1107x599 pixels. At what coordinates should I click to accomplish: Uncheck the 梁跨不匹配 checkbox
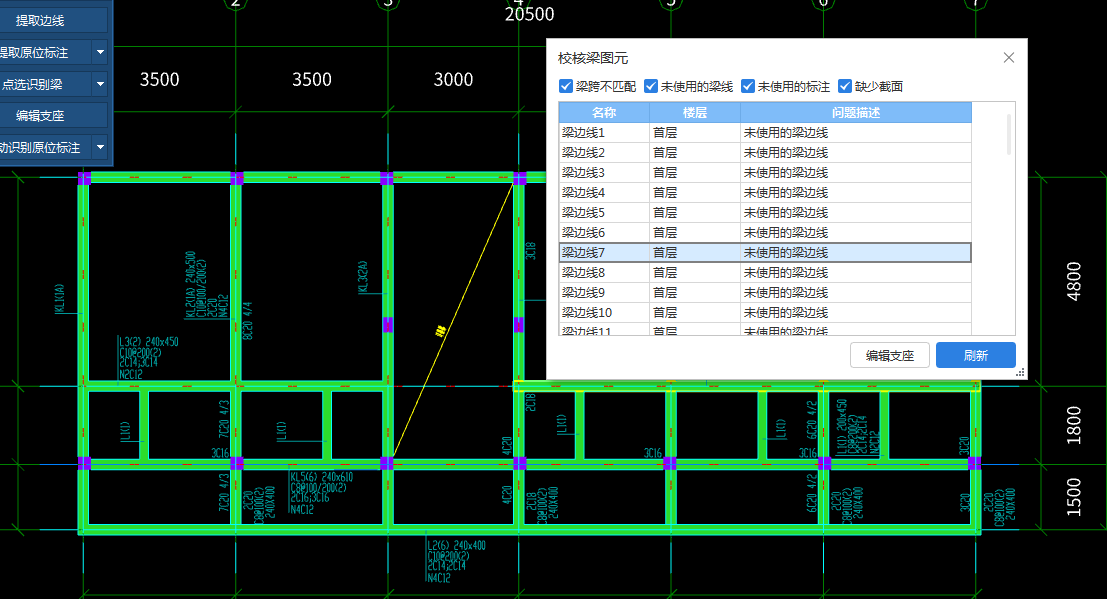(x=566, y=86)
